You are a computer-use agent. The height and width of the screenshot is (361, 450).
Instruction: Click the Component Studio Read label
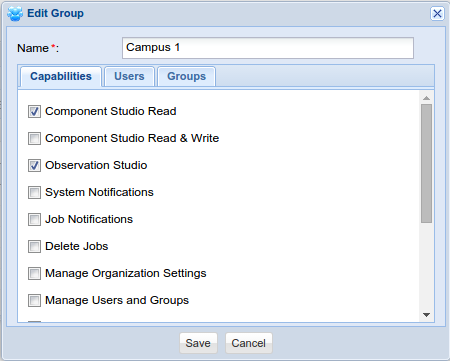pos(111,111)
